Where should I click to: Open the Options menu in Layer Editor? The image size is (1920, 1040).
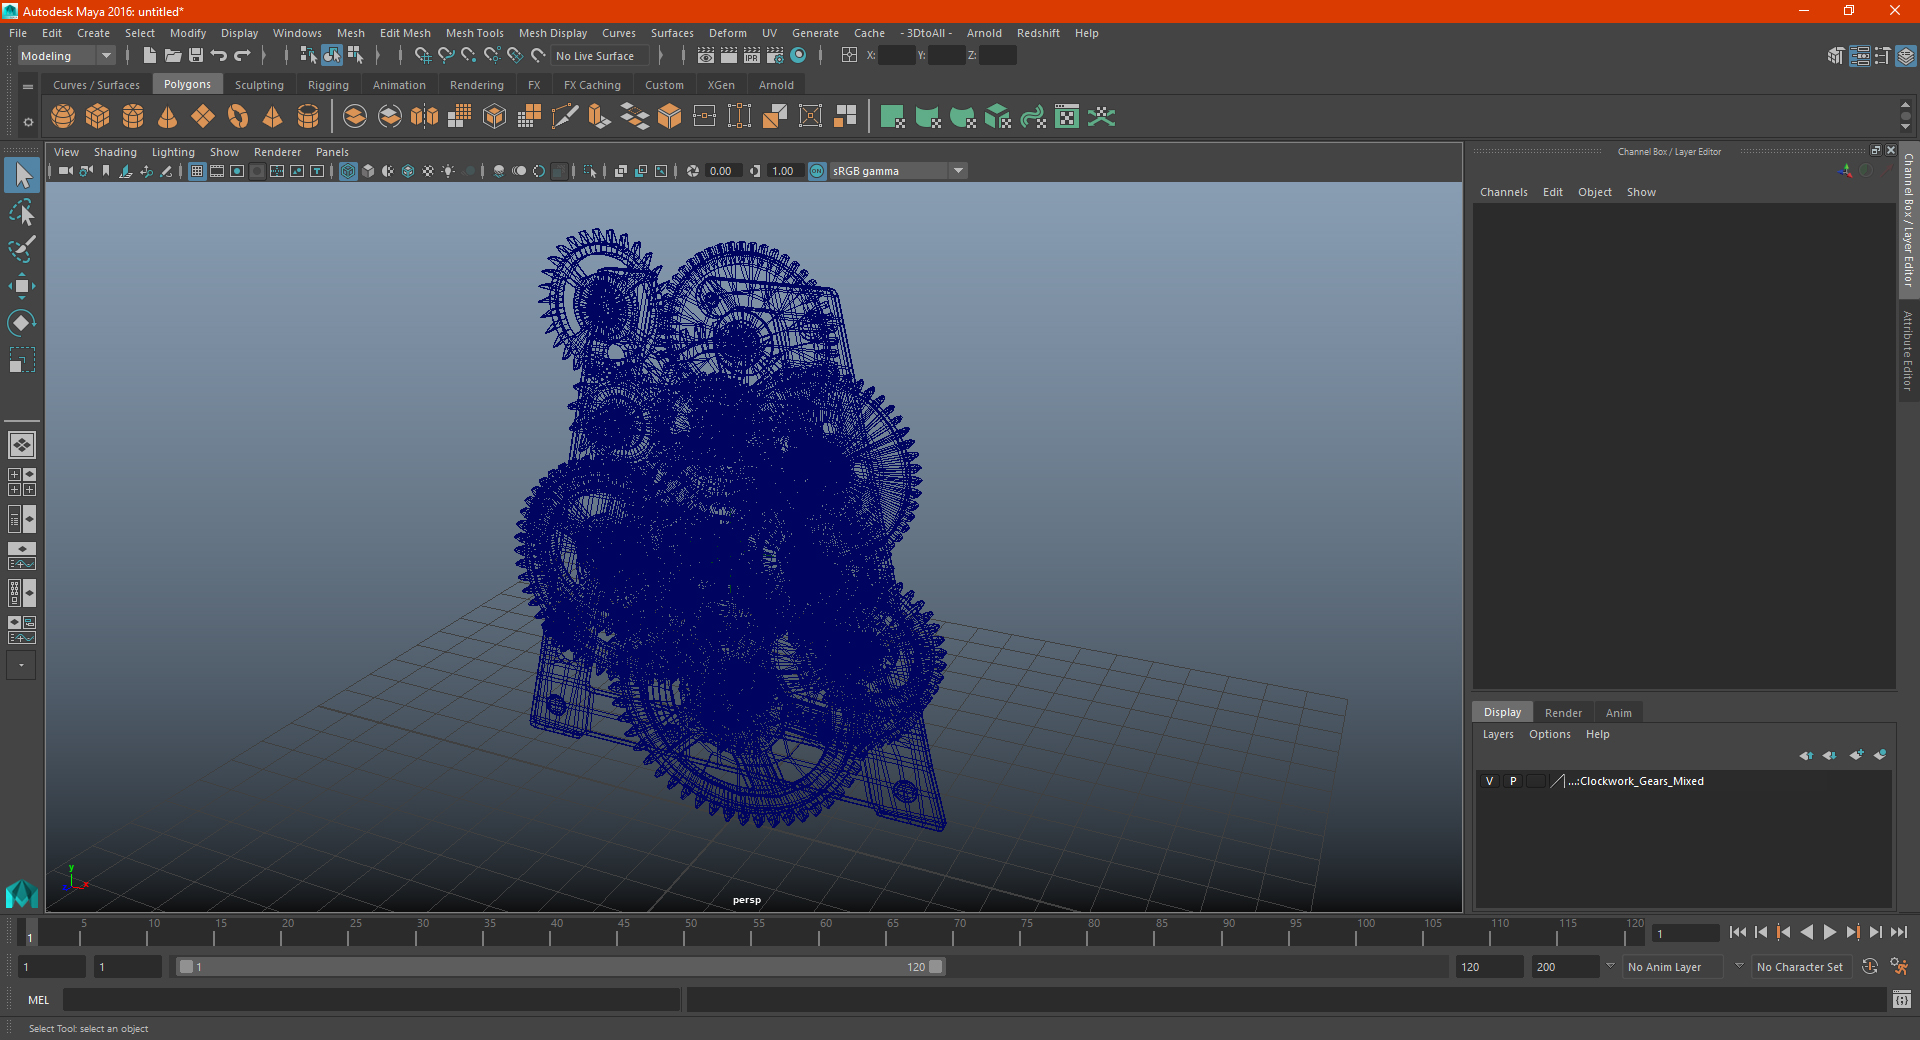(x=1550, y=734)
